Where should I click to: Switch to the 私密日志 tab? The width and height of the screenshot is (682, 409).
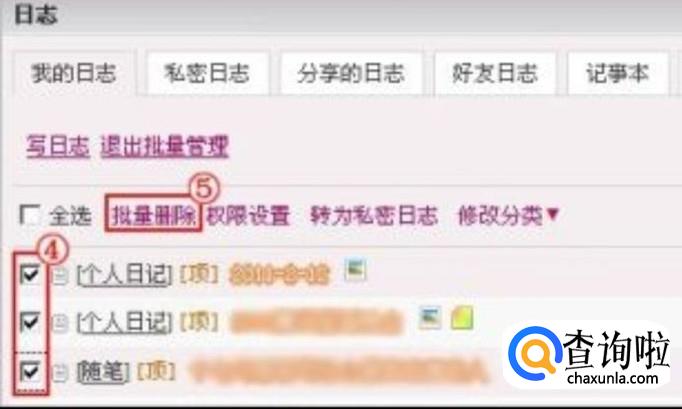207,73
